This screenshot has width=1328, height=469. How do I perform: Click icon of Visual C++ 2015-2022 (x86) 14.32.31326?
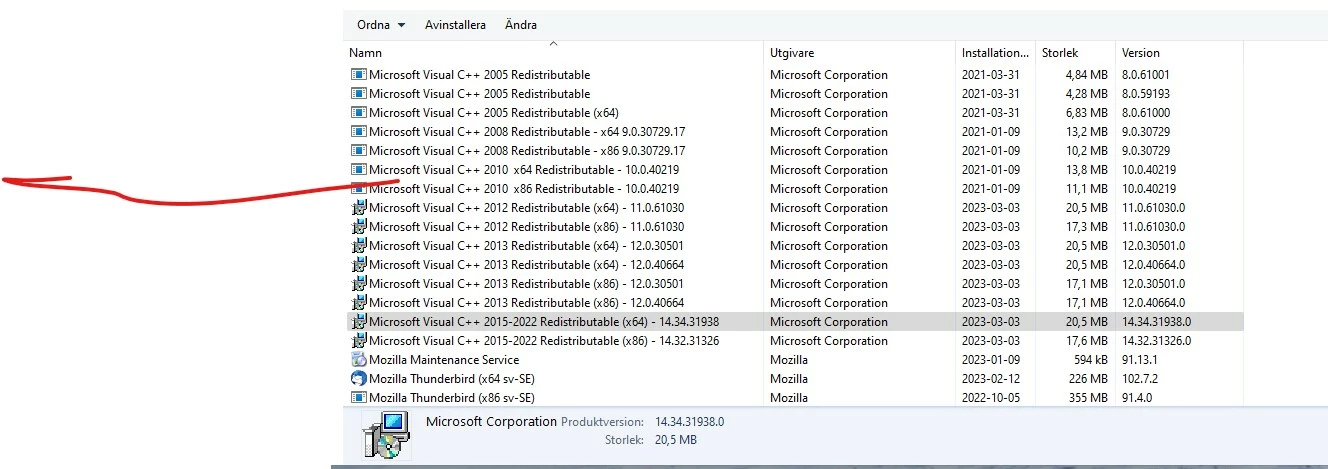[359, 341]
